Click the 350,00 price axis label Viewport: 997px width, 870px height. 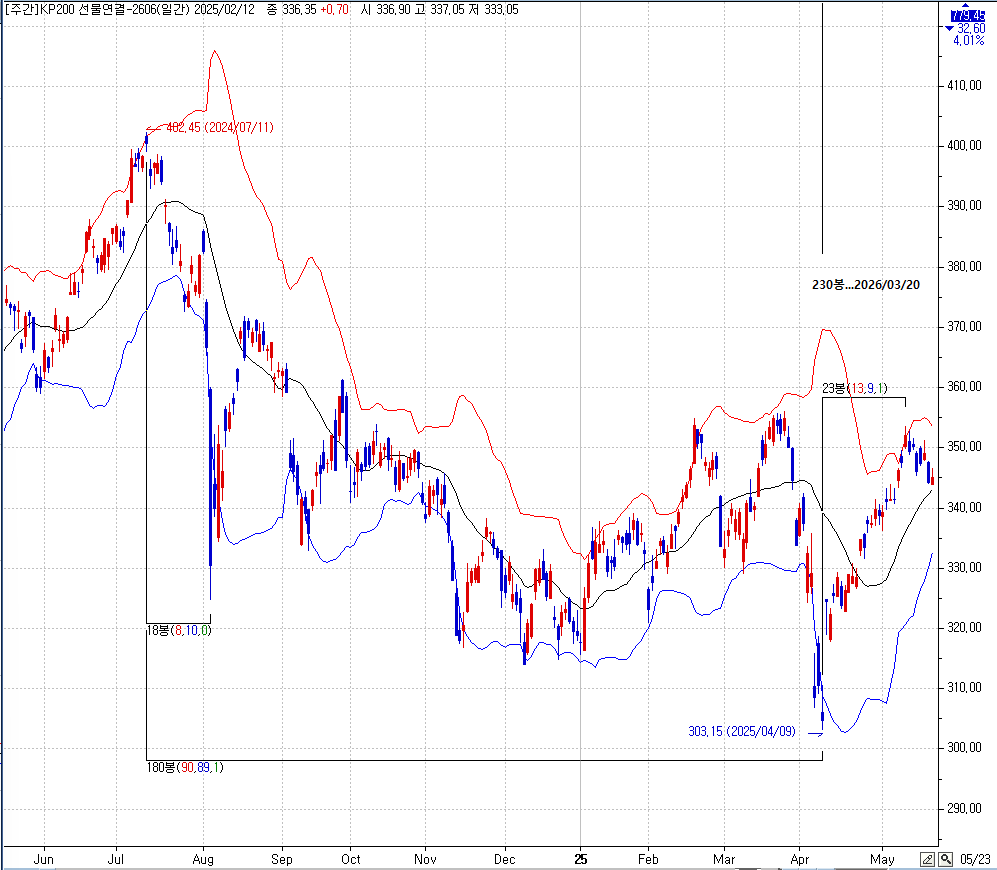[x=964, y=447]
